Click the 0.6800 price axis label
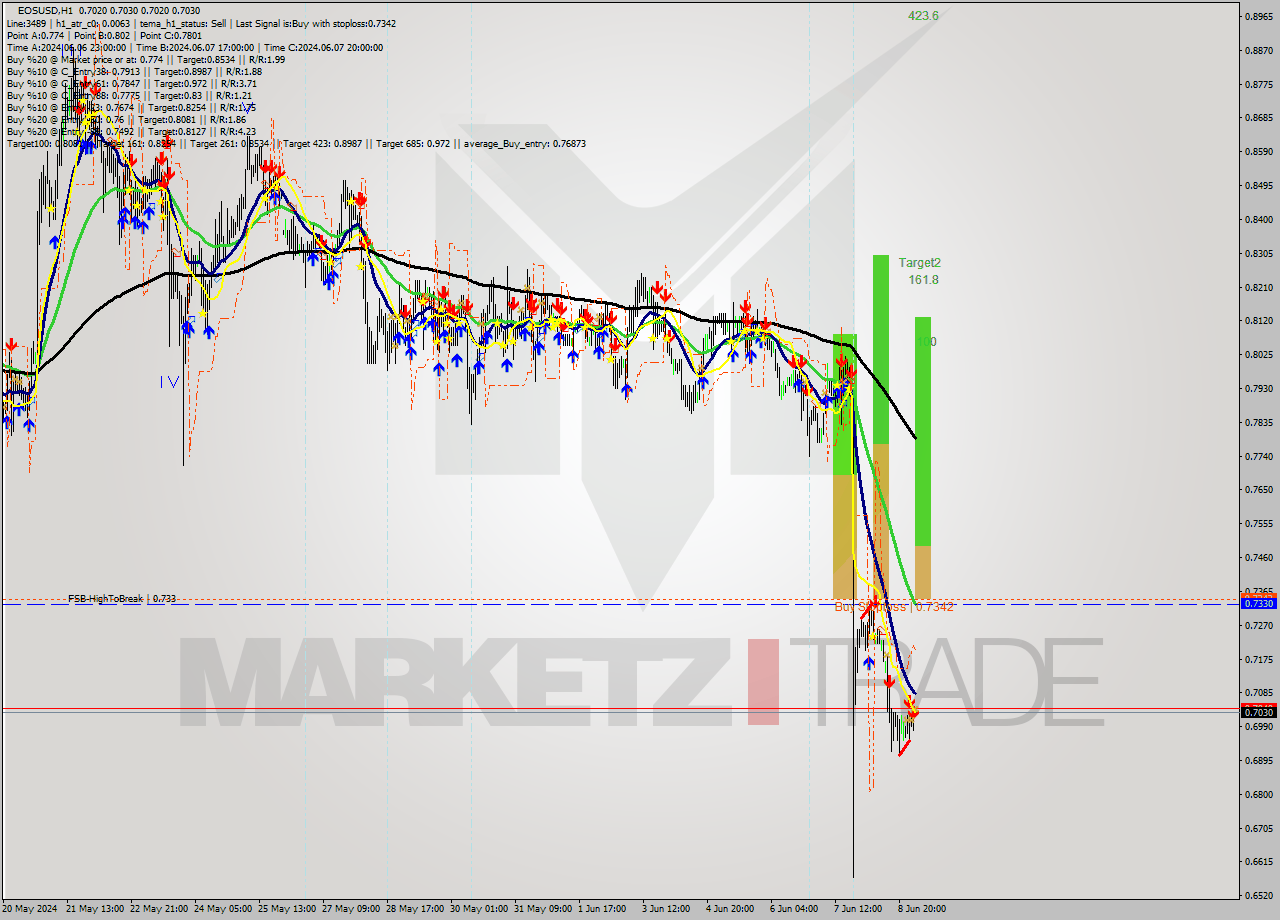The image size is (1280, 920). click(1258, 794)
